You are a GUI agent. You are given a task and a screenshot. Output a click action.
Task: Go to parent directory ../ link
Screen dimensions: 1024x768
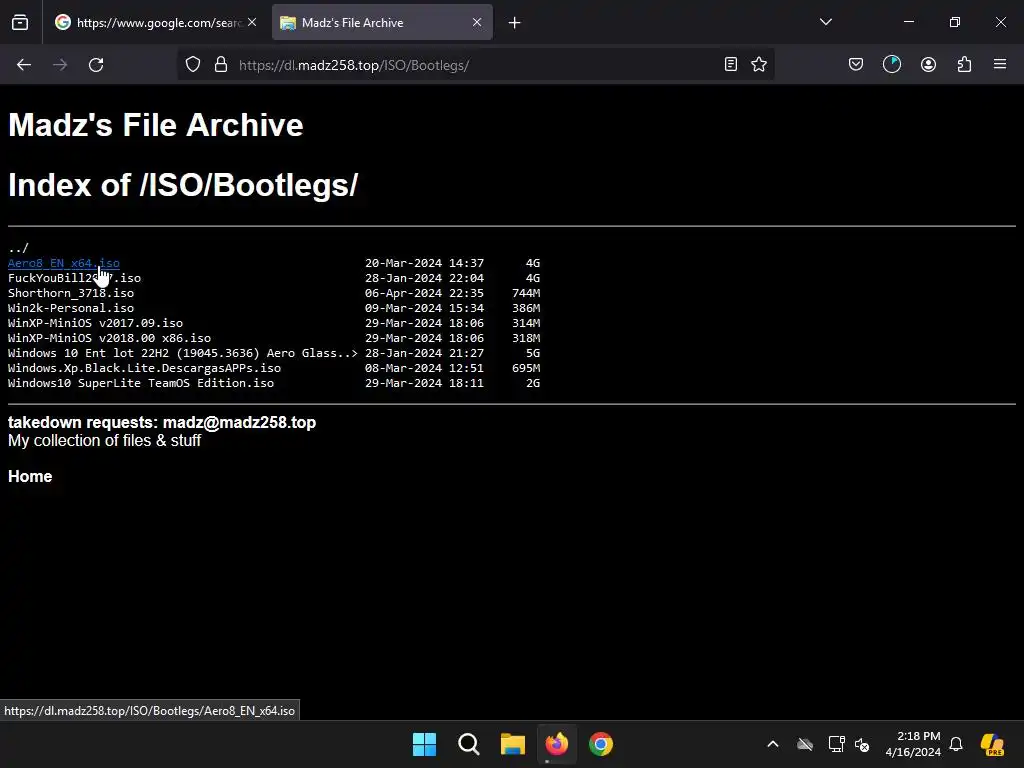click(18, 248)
